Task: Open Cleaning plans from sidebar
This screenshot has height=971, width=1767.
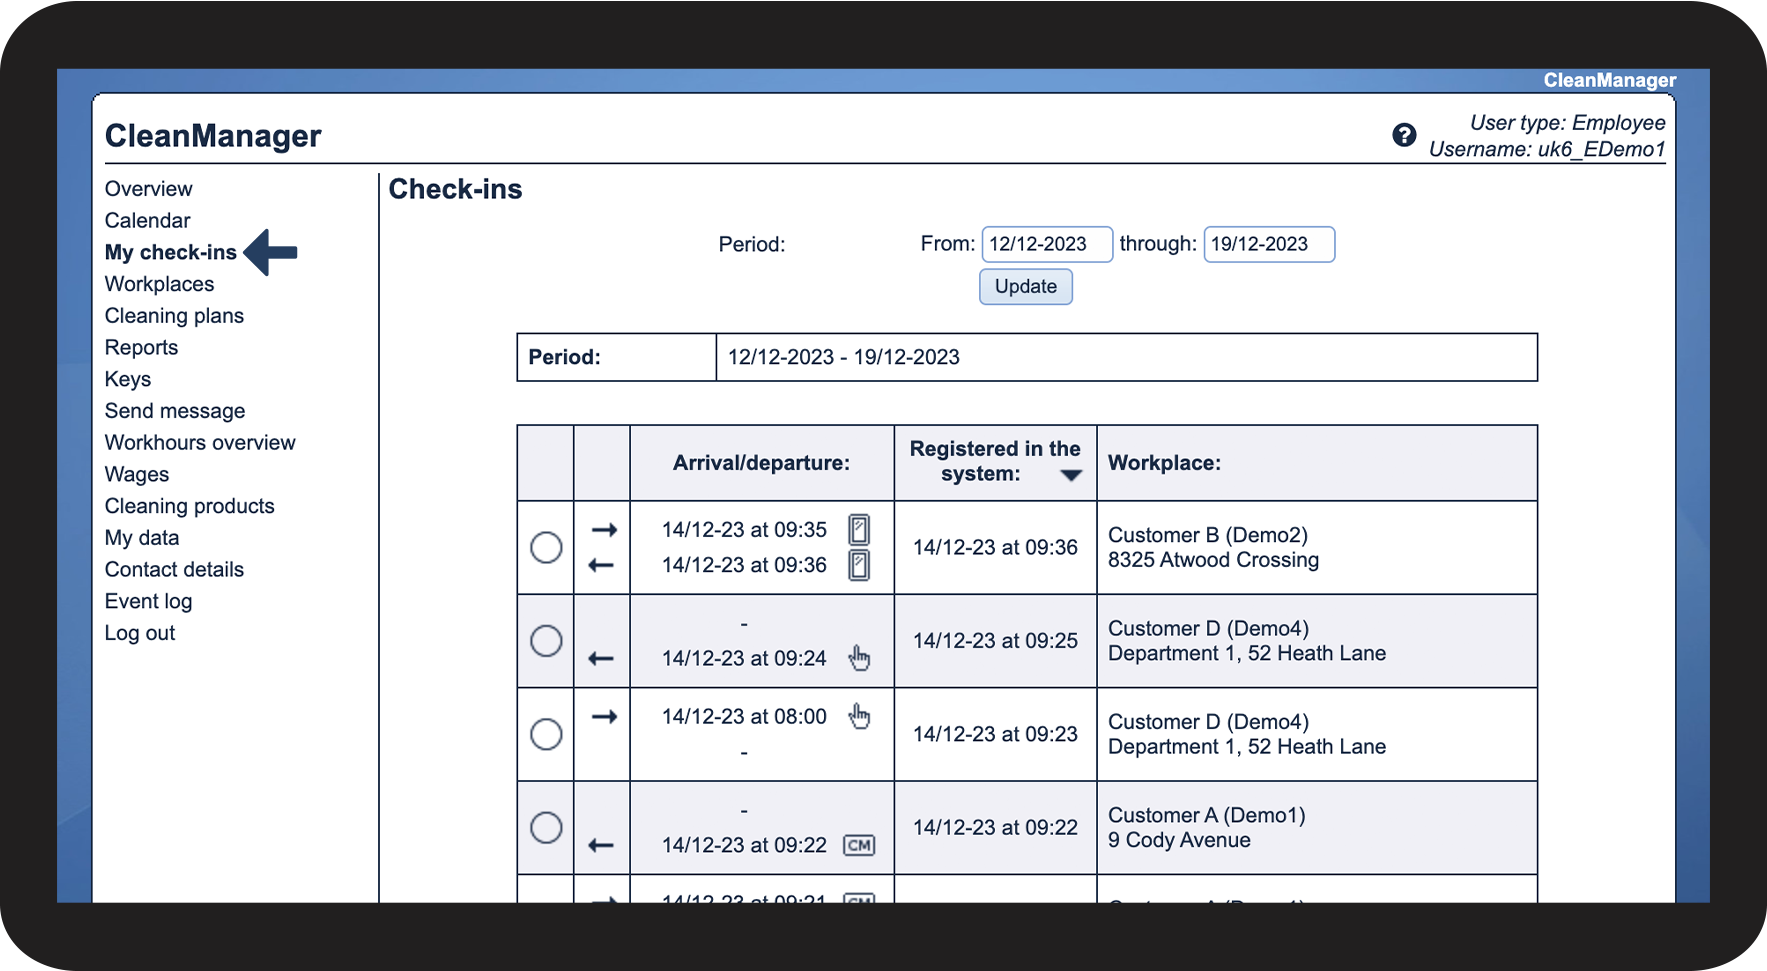Action: click(174, 316)
